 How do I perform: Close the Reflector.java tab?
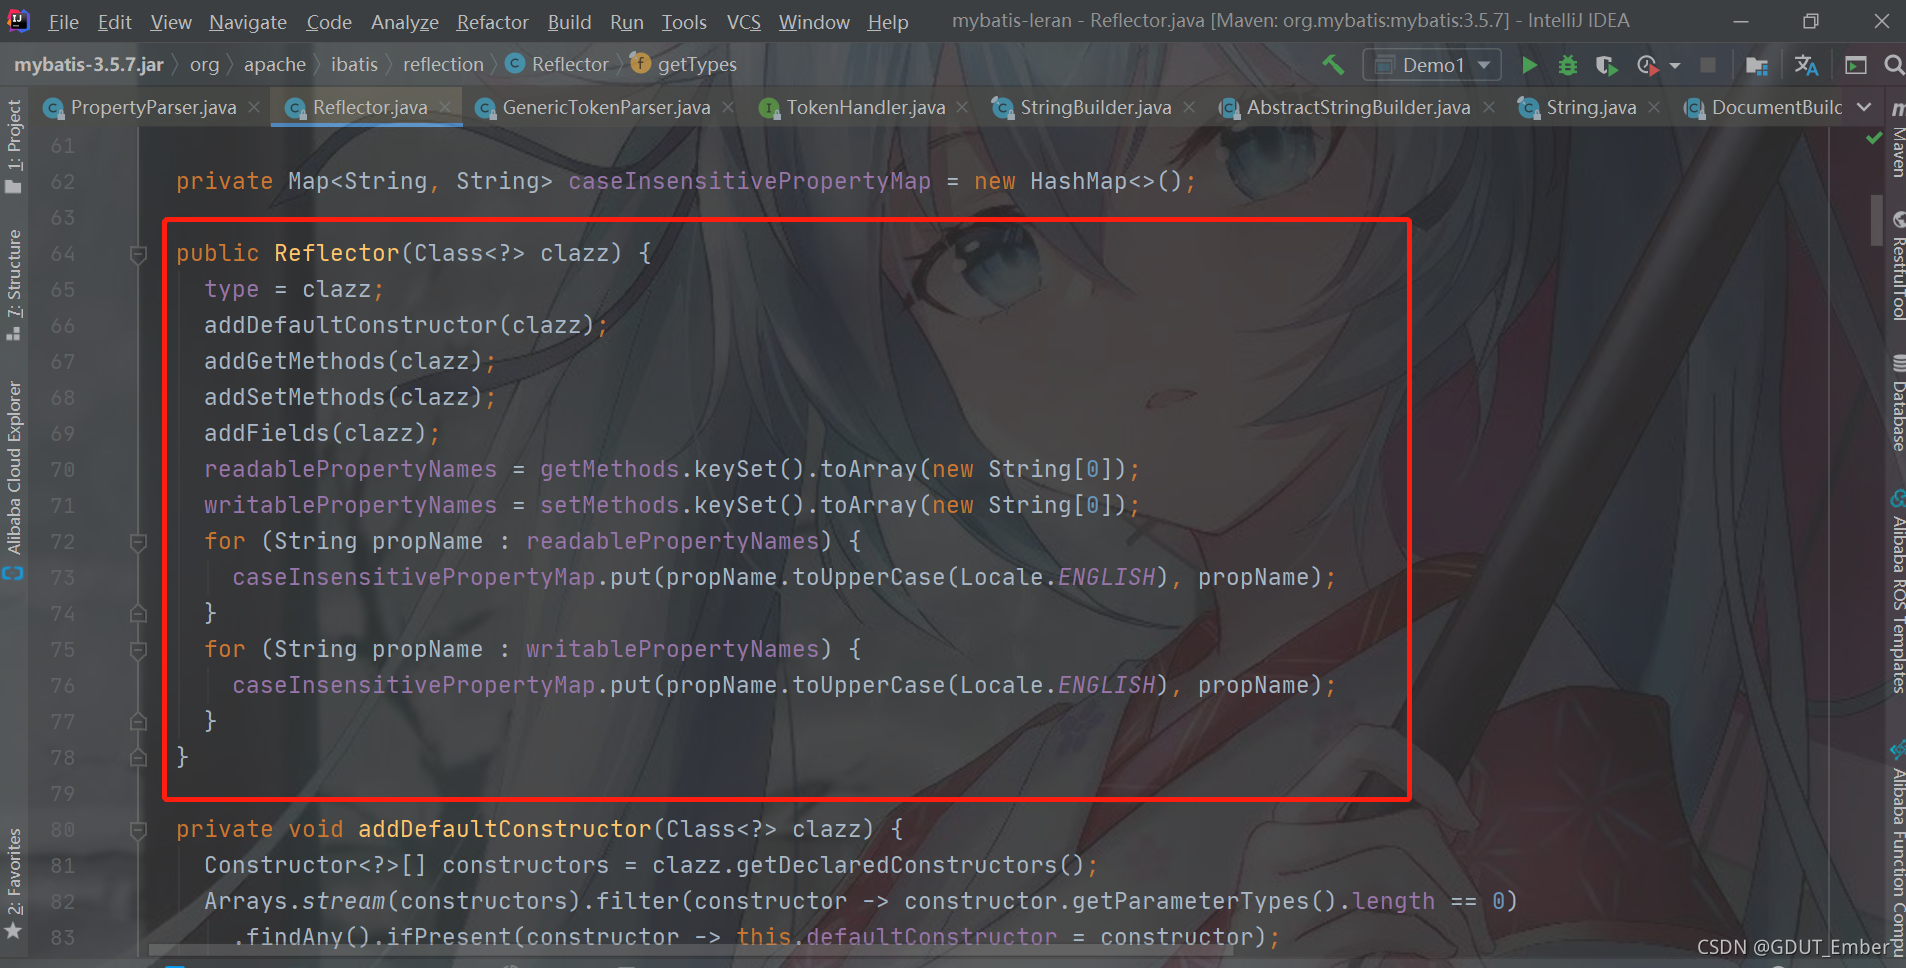(446, 107)
